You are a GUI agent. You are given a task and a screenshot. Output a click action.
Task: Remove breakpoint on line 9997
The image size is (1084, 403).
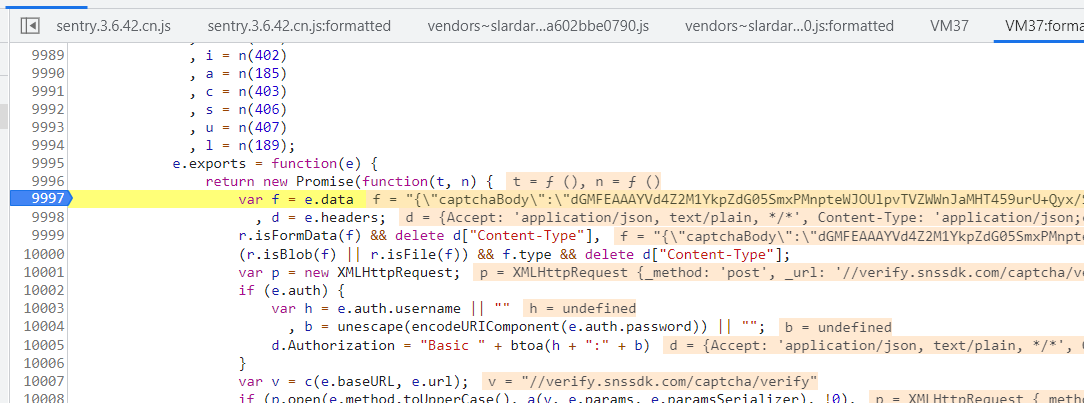point(40,199)
